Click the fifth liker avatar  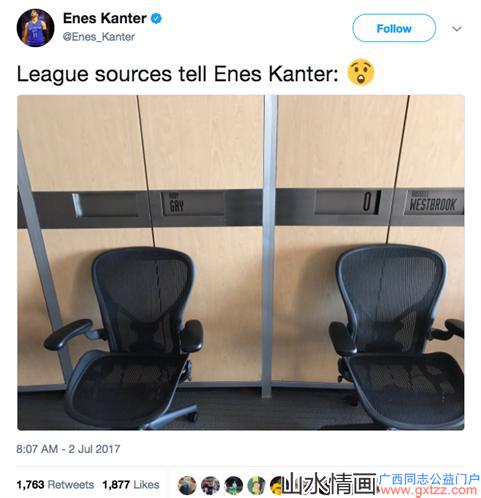[277, 485]
